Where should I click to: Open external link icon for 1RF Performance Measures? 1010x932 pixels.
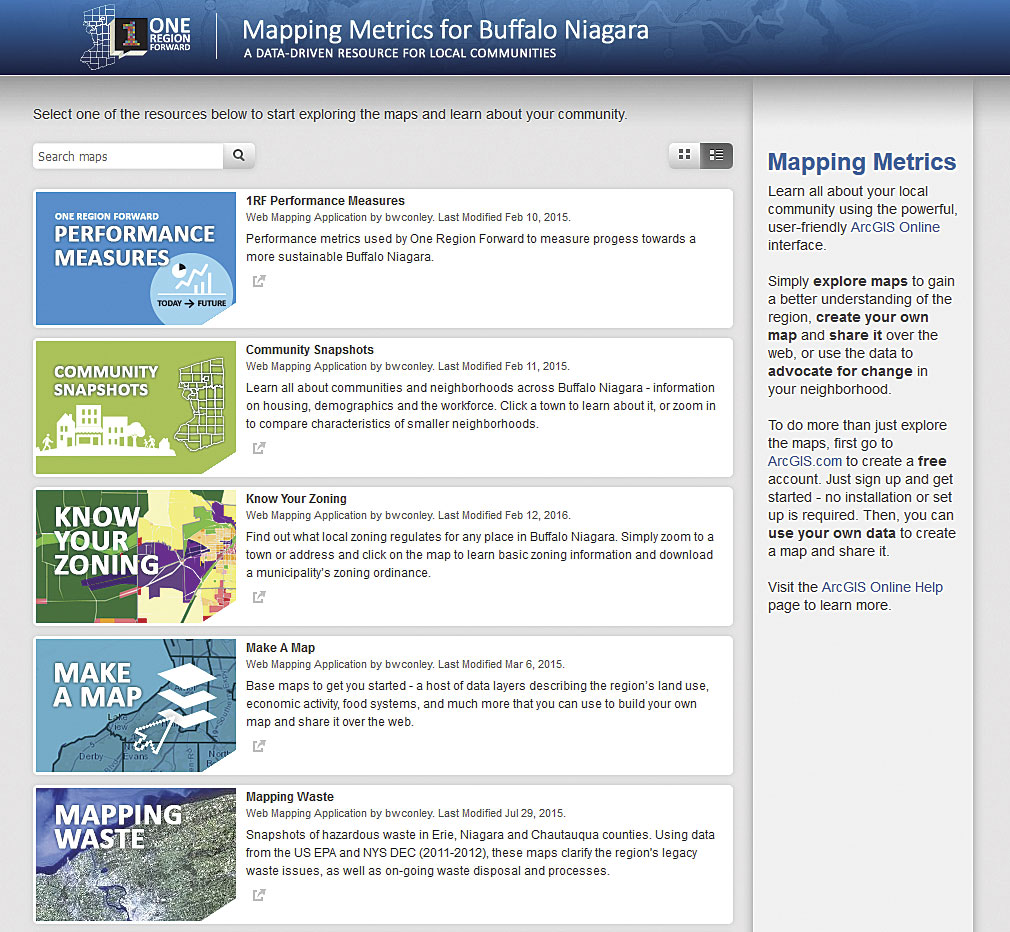point(259,281)
